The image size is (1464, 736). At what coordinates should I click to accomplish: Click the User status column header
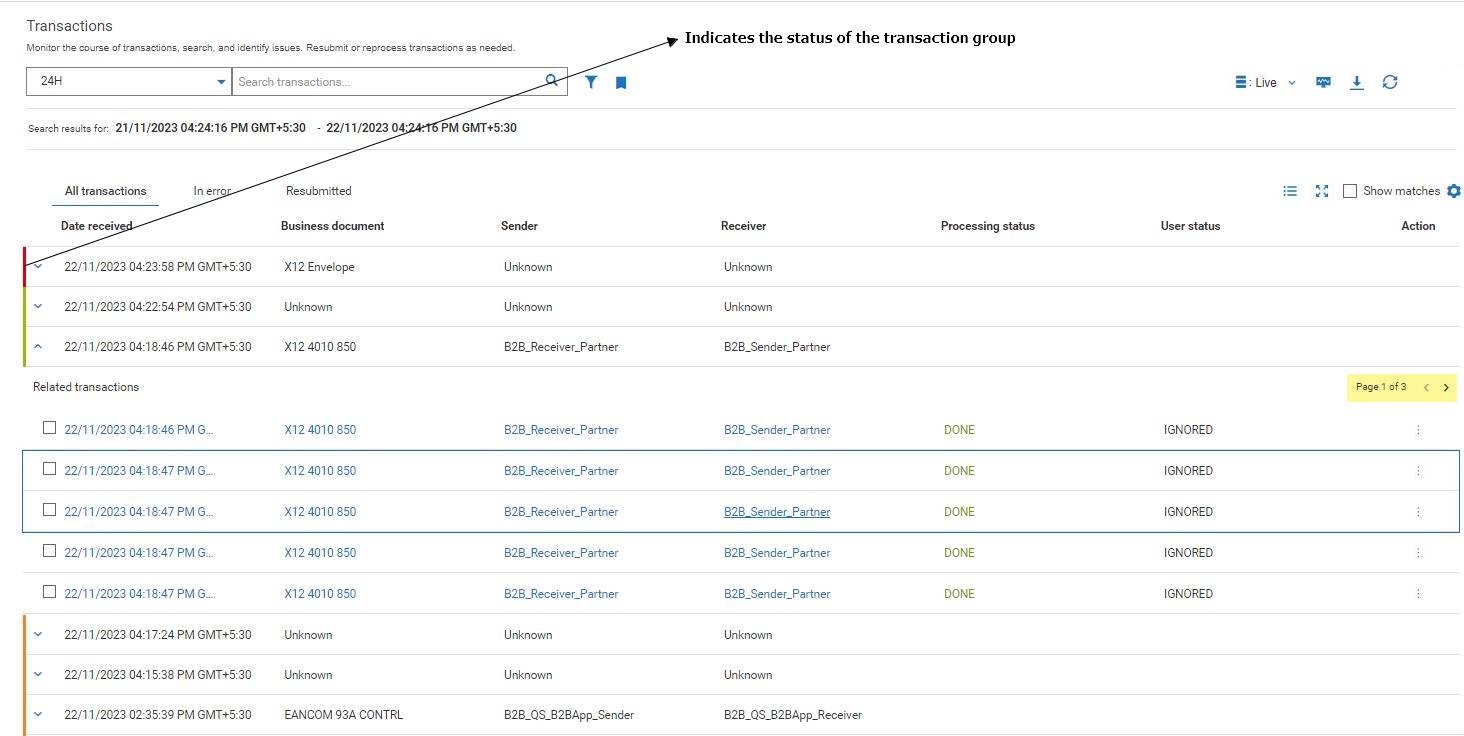[1190, 226]
